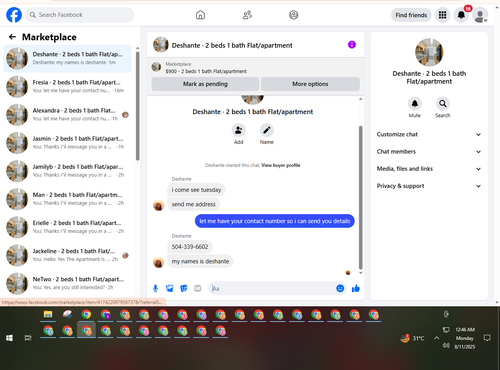Click the back arrow beside Marketplace
Viewport: 500px width, 370px height.
[x=13, y=37]
